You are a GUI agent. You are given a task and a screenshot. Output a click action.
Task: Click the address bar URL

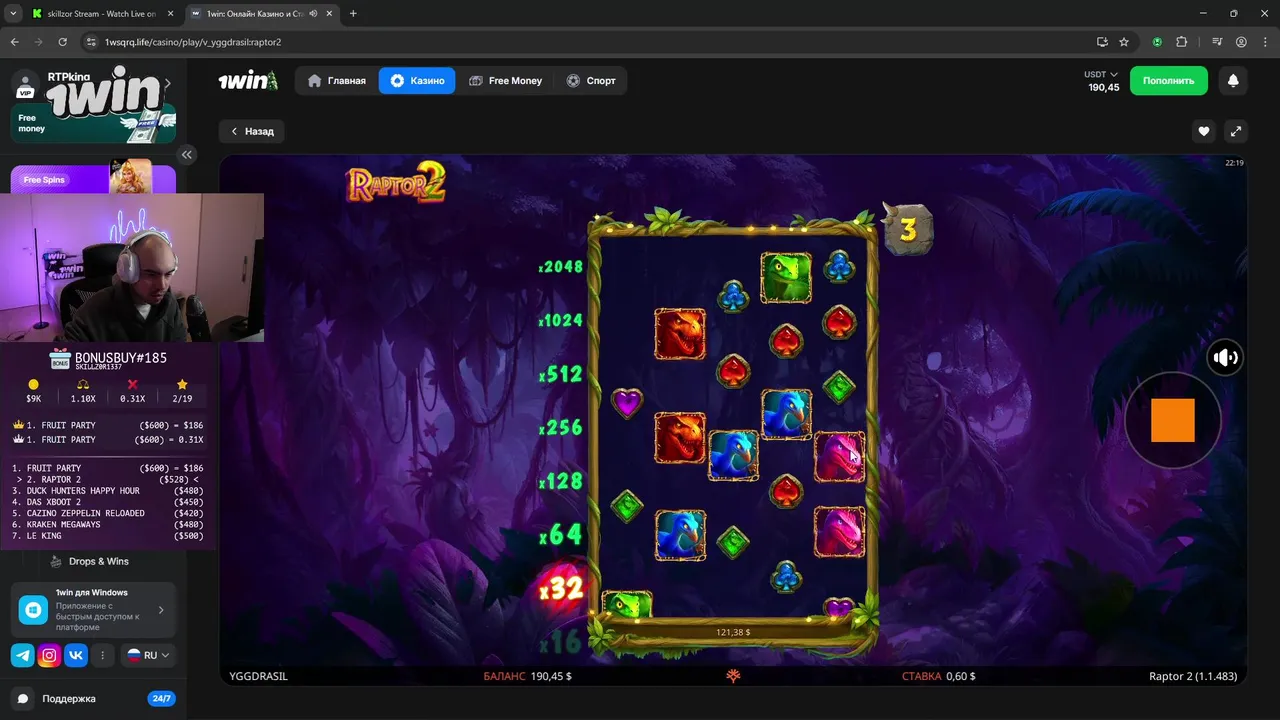(193, 42)
